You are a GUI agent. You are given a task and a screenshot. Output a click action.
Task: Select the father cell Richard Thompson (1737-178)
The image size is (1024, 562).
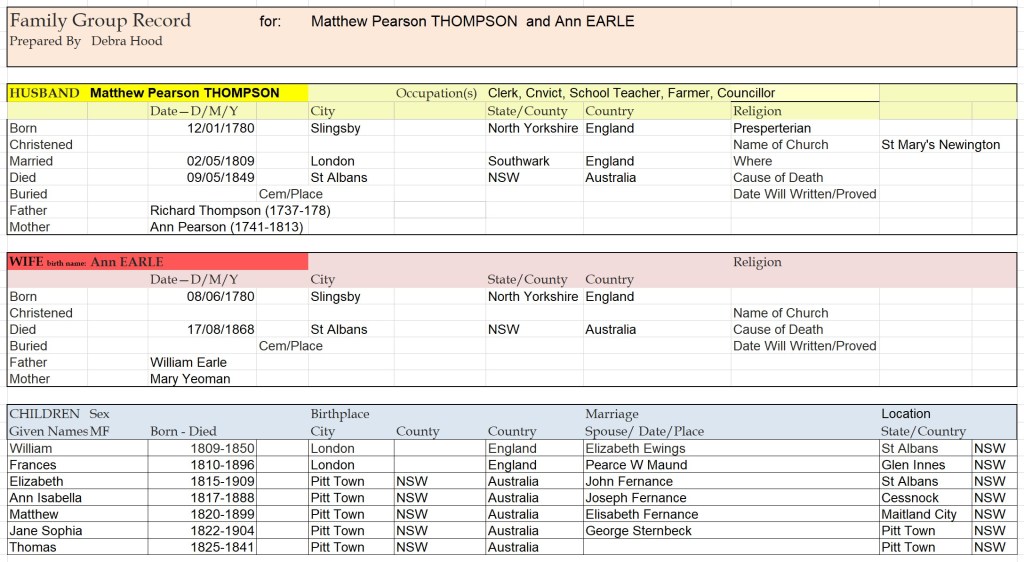tap(240, 210)
